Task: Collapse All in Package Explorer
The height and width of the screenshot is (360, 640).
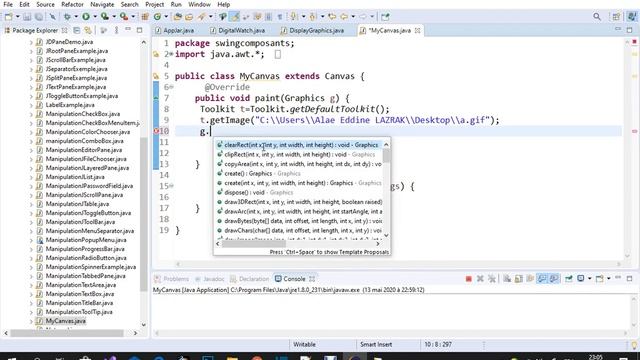Action: (76, 31)
